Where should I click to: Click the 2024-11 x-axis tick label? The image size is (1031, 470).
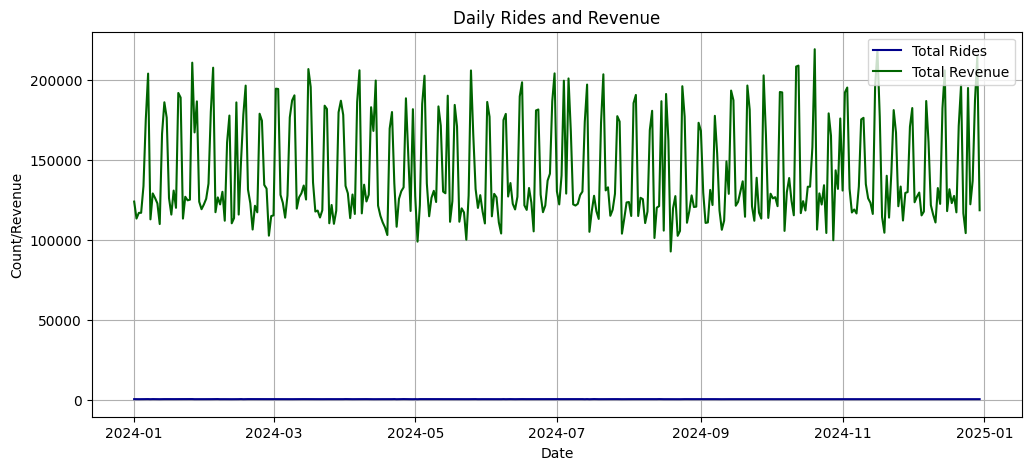point(842,433)
